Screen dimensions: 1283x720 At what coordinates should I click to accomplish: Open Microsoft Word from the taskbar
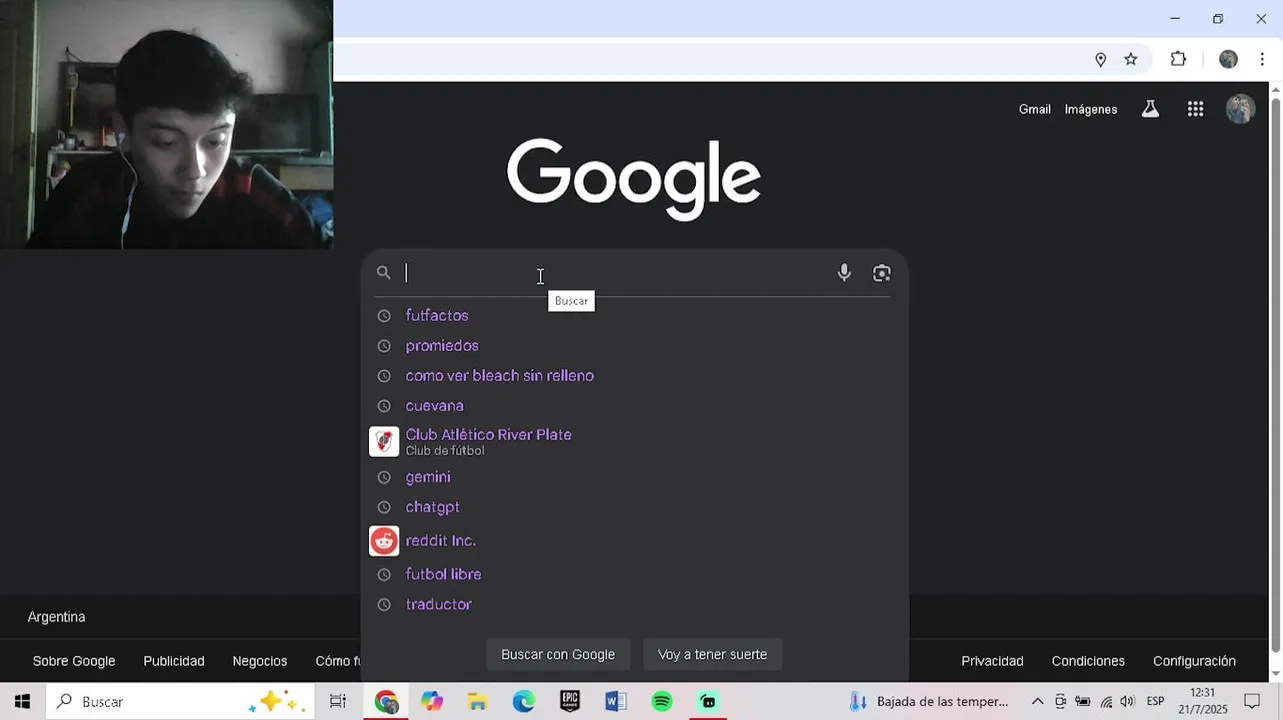click(x=616, y=702)
